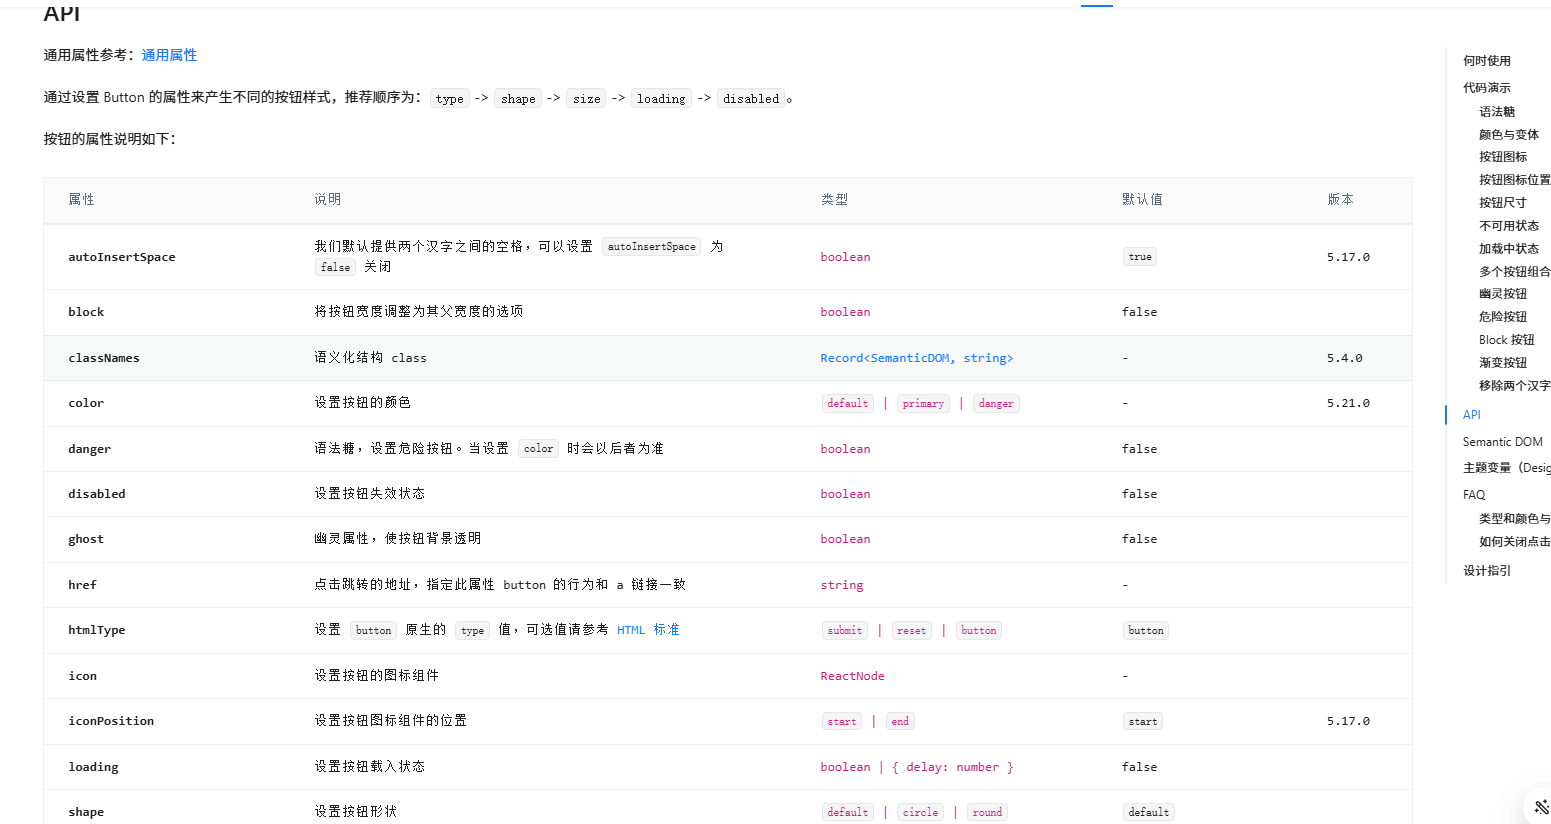Open Semantic DOM section link
1551x824 pixels.
[x=1502, y=442]
